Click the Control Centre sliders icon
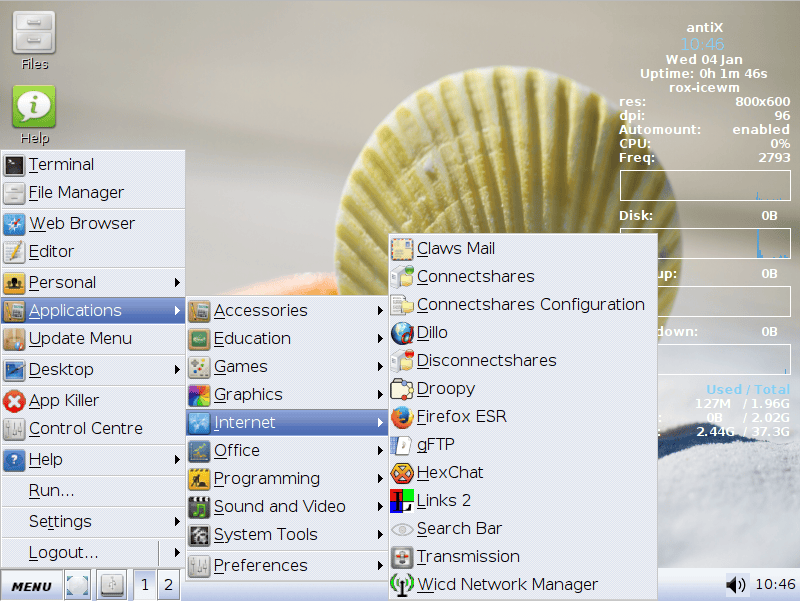800x601 pixels. 14,429
